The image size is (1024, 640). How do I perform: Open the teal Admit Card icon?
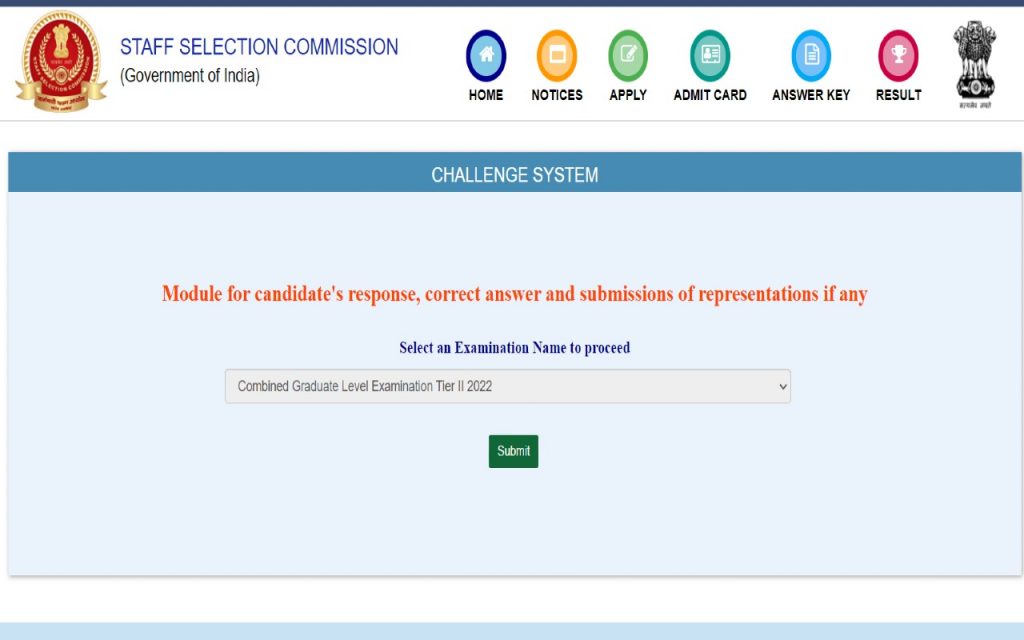710,55
